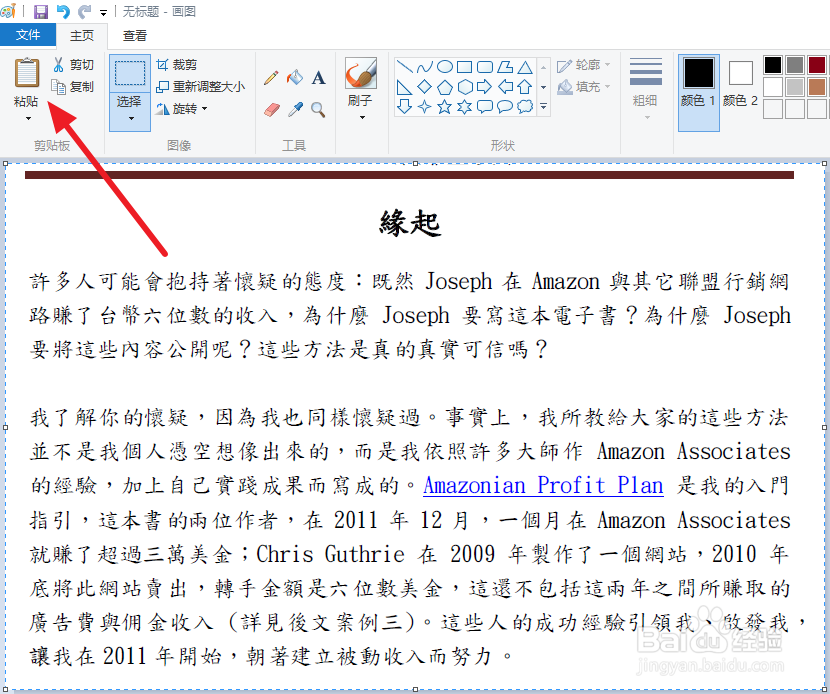The height and width of the screenshot is (694, 830).
Task: Click the rectangular Select tool
Action: pos(130,74)
